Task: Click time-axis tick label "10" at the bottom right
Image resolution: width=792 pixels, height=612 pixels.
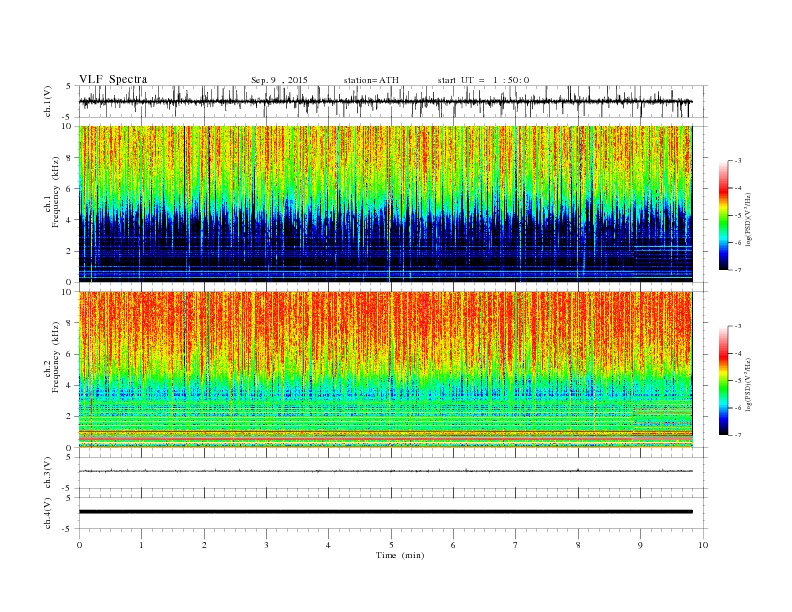Action: [703, 545]
